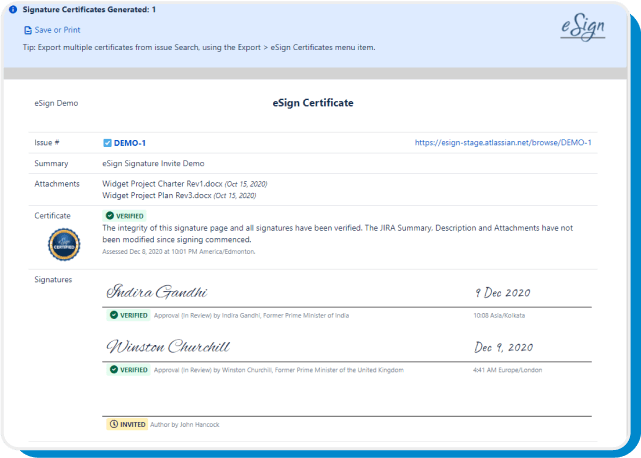The image size is (641, 458).
Task: Click the Save or Print document icon
Action: 28,30
